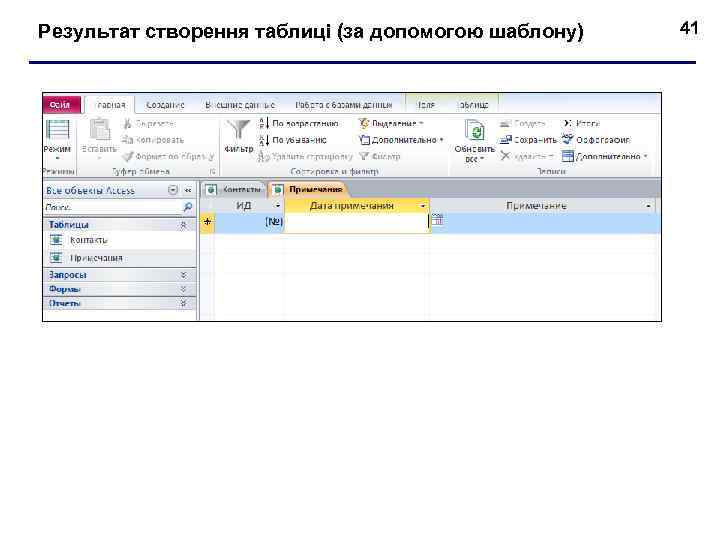This screenshot has height=540, width=720.
Task: Click Создать record button
Action: click(523, 124)
